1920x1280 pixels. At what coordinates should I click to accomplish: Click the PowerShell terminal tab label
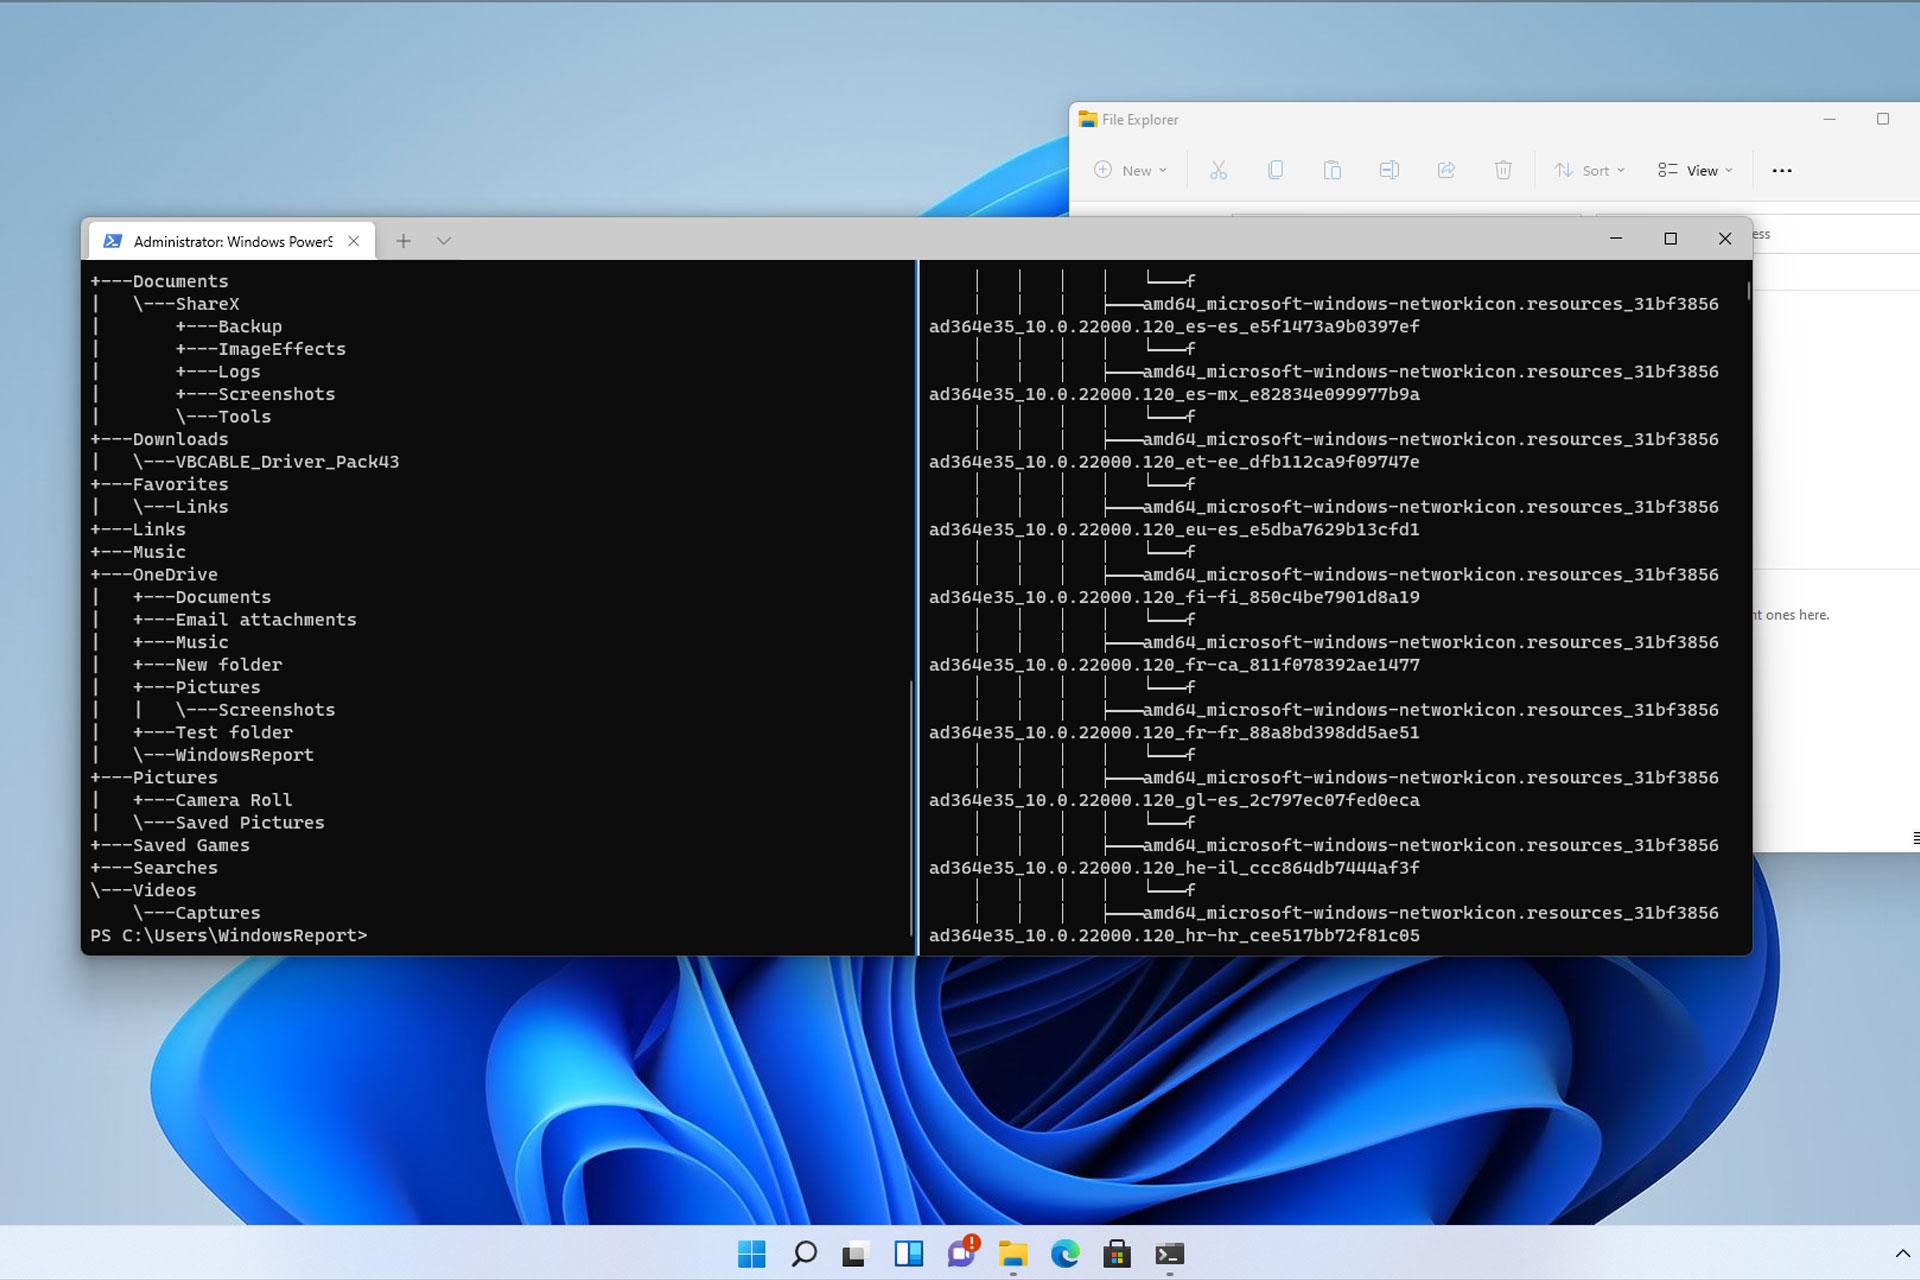point(229,240)
